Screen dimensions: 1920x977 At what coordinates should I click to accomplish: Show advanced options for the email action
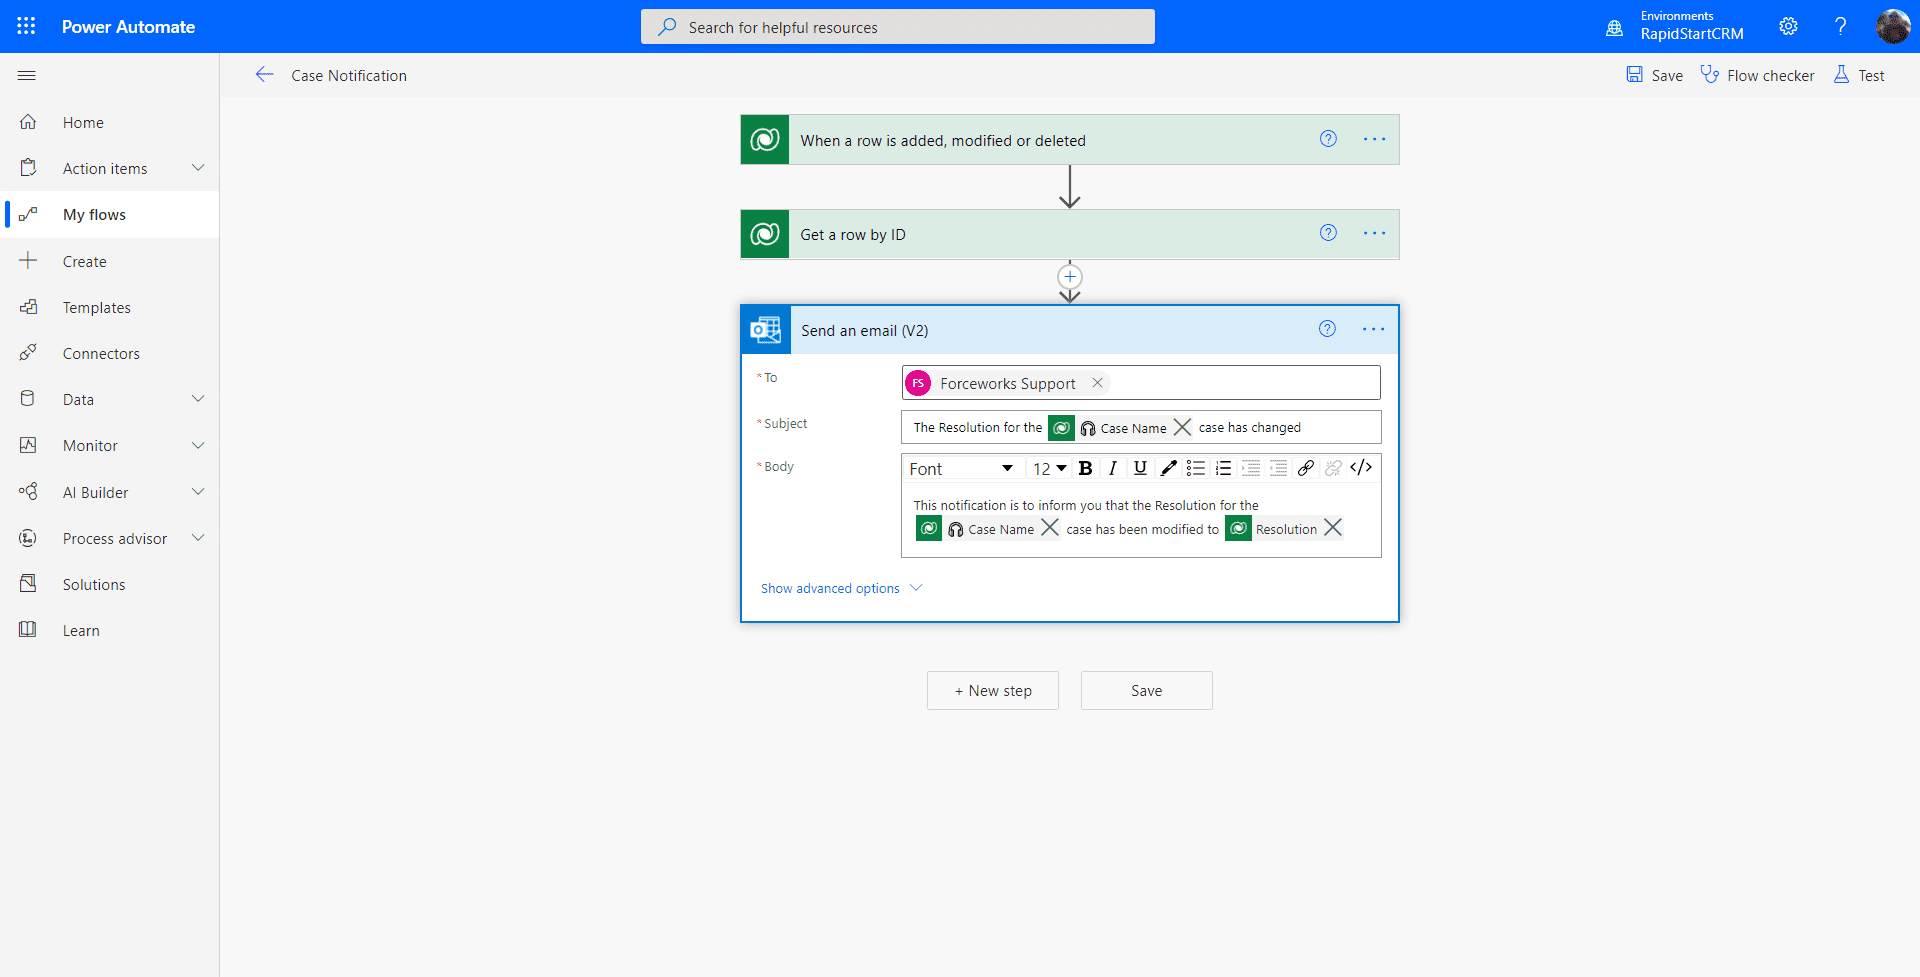[x=830, y=588]
